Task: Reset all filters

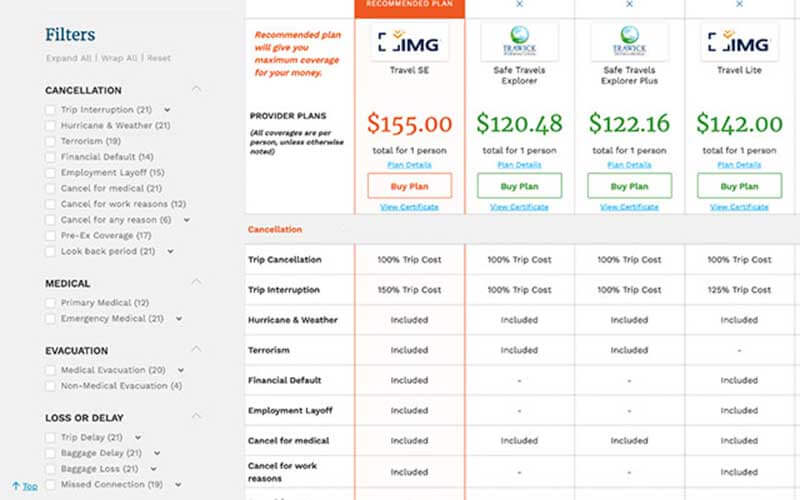Action: point(159,58)
